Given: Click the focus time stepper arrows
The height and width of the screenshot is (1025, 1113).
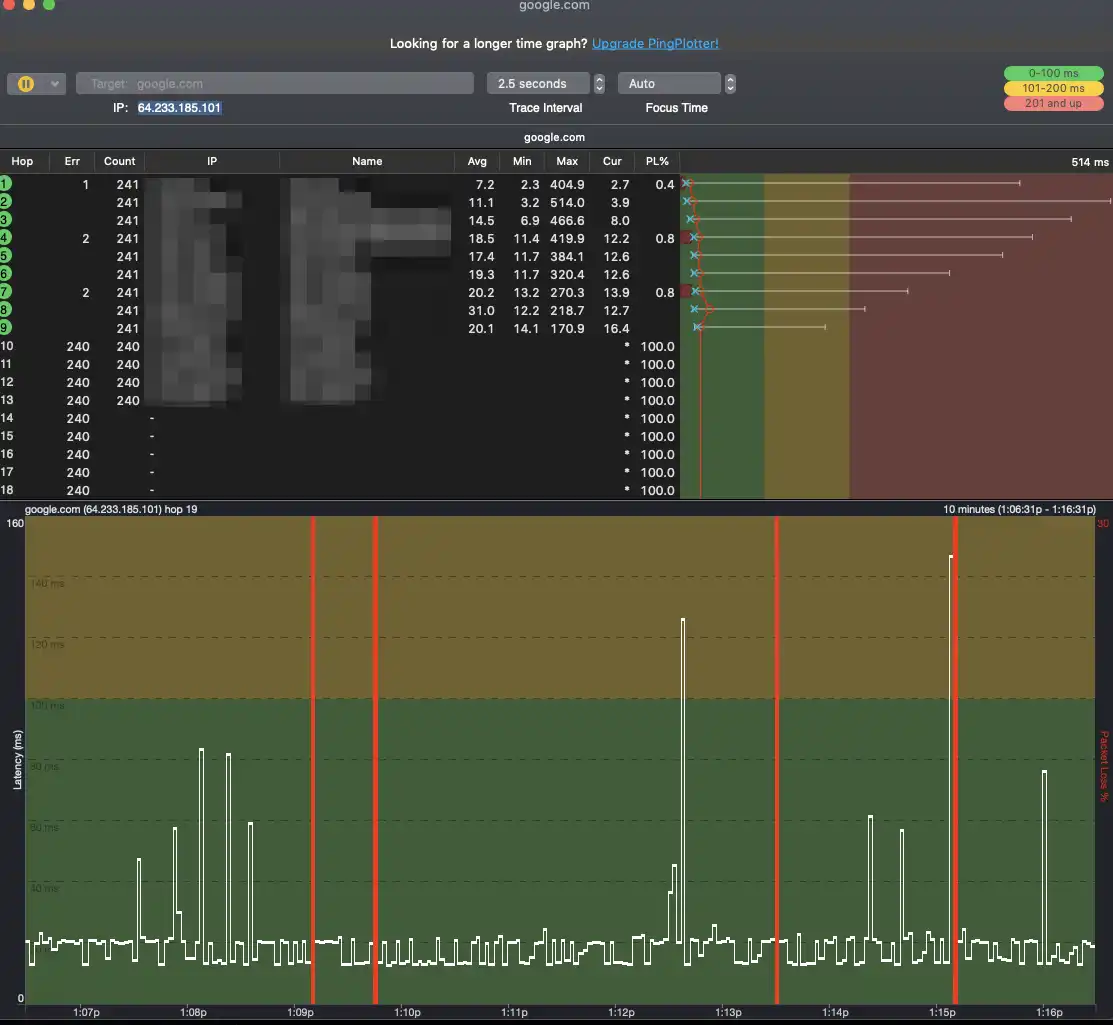Looking at the screenshot, I should tap(730, 83).
